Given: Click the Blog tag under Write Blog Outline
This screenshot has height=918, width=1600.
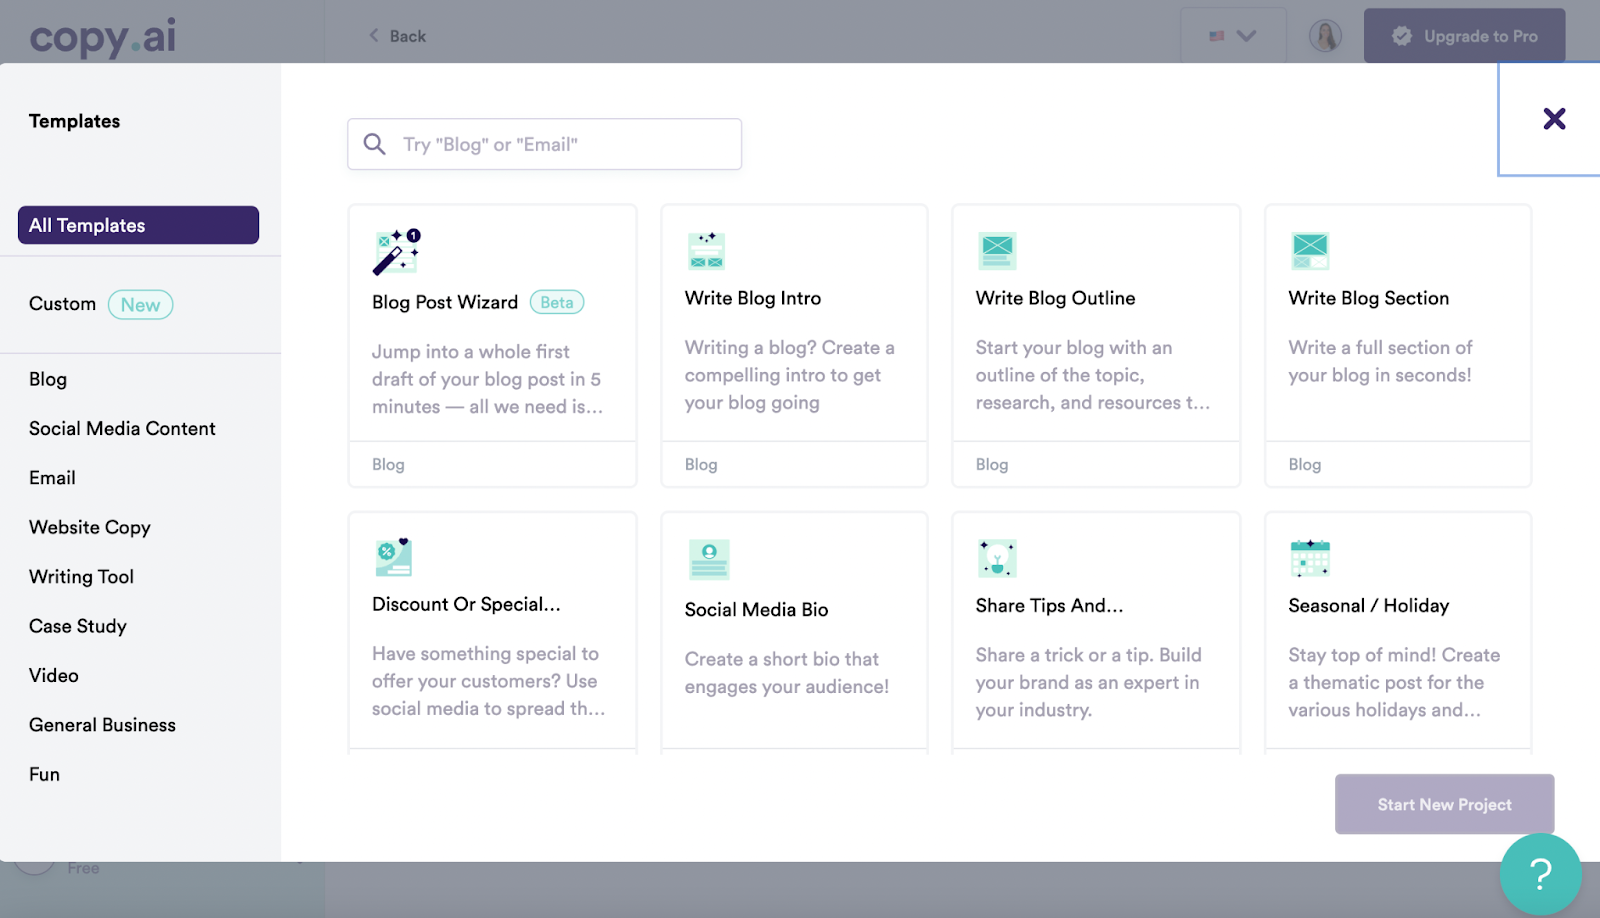Looking at the screenshot, I should [992, 464].
